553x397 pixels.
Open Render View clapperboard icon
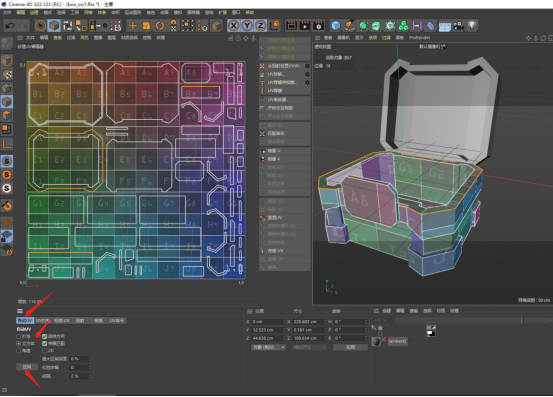point(292,26)
